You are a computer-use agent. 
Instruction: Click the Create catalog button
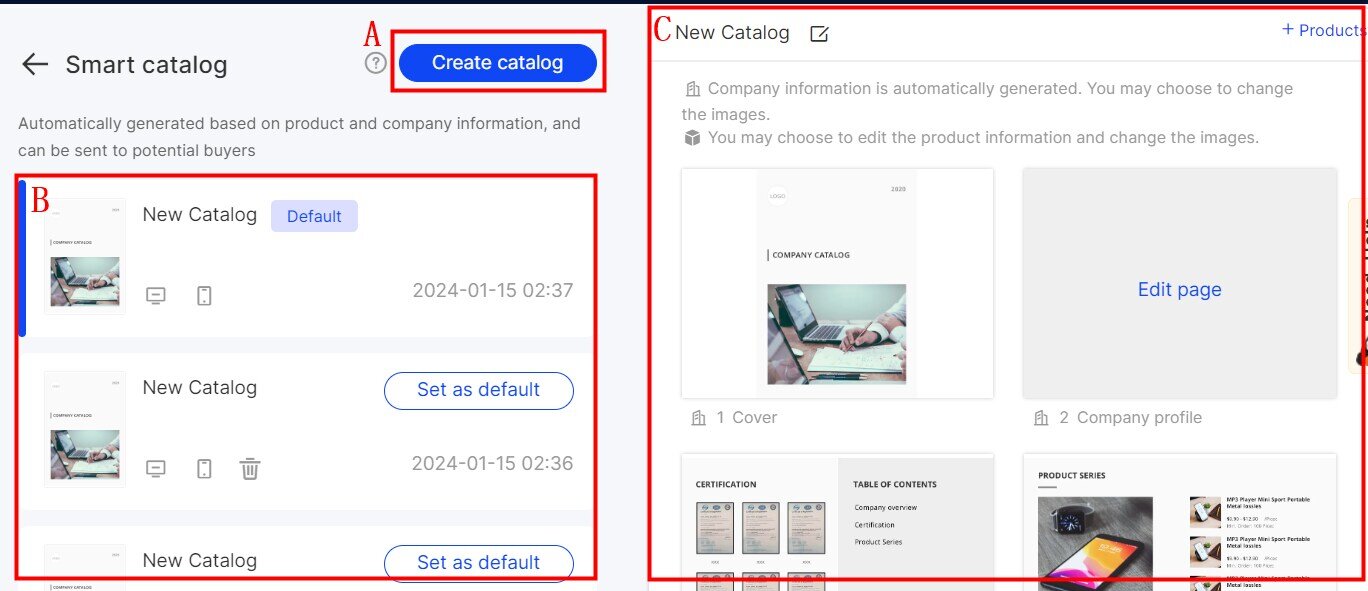click(497, 63)
